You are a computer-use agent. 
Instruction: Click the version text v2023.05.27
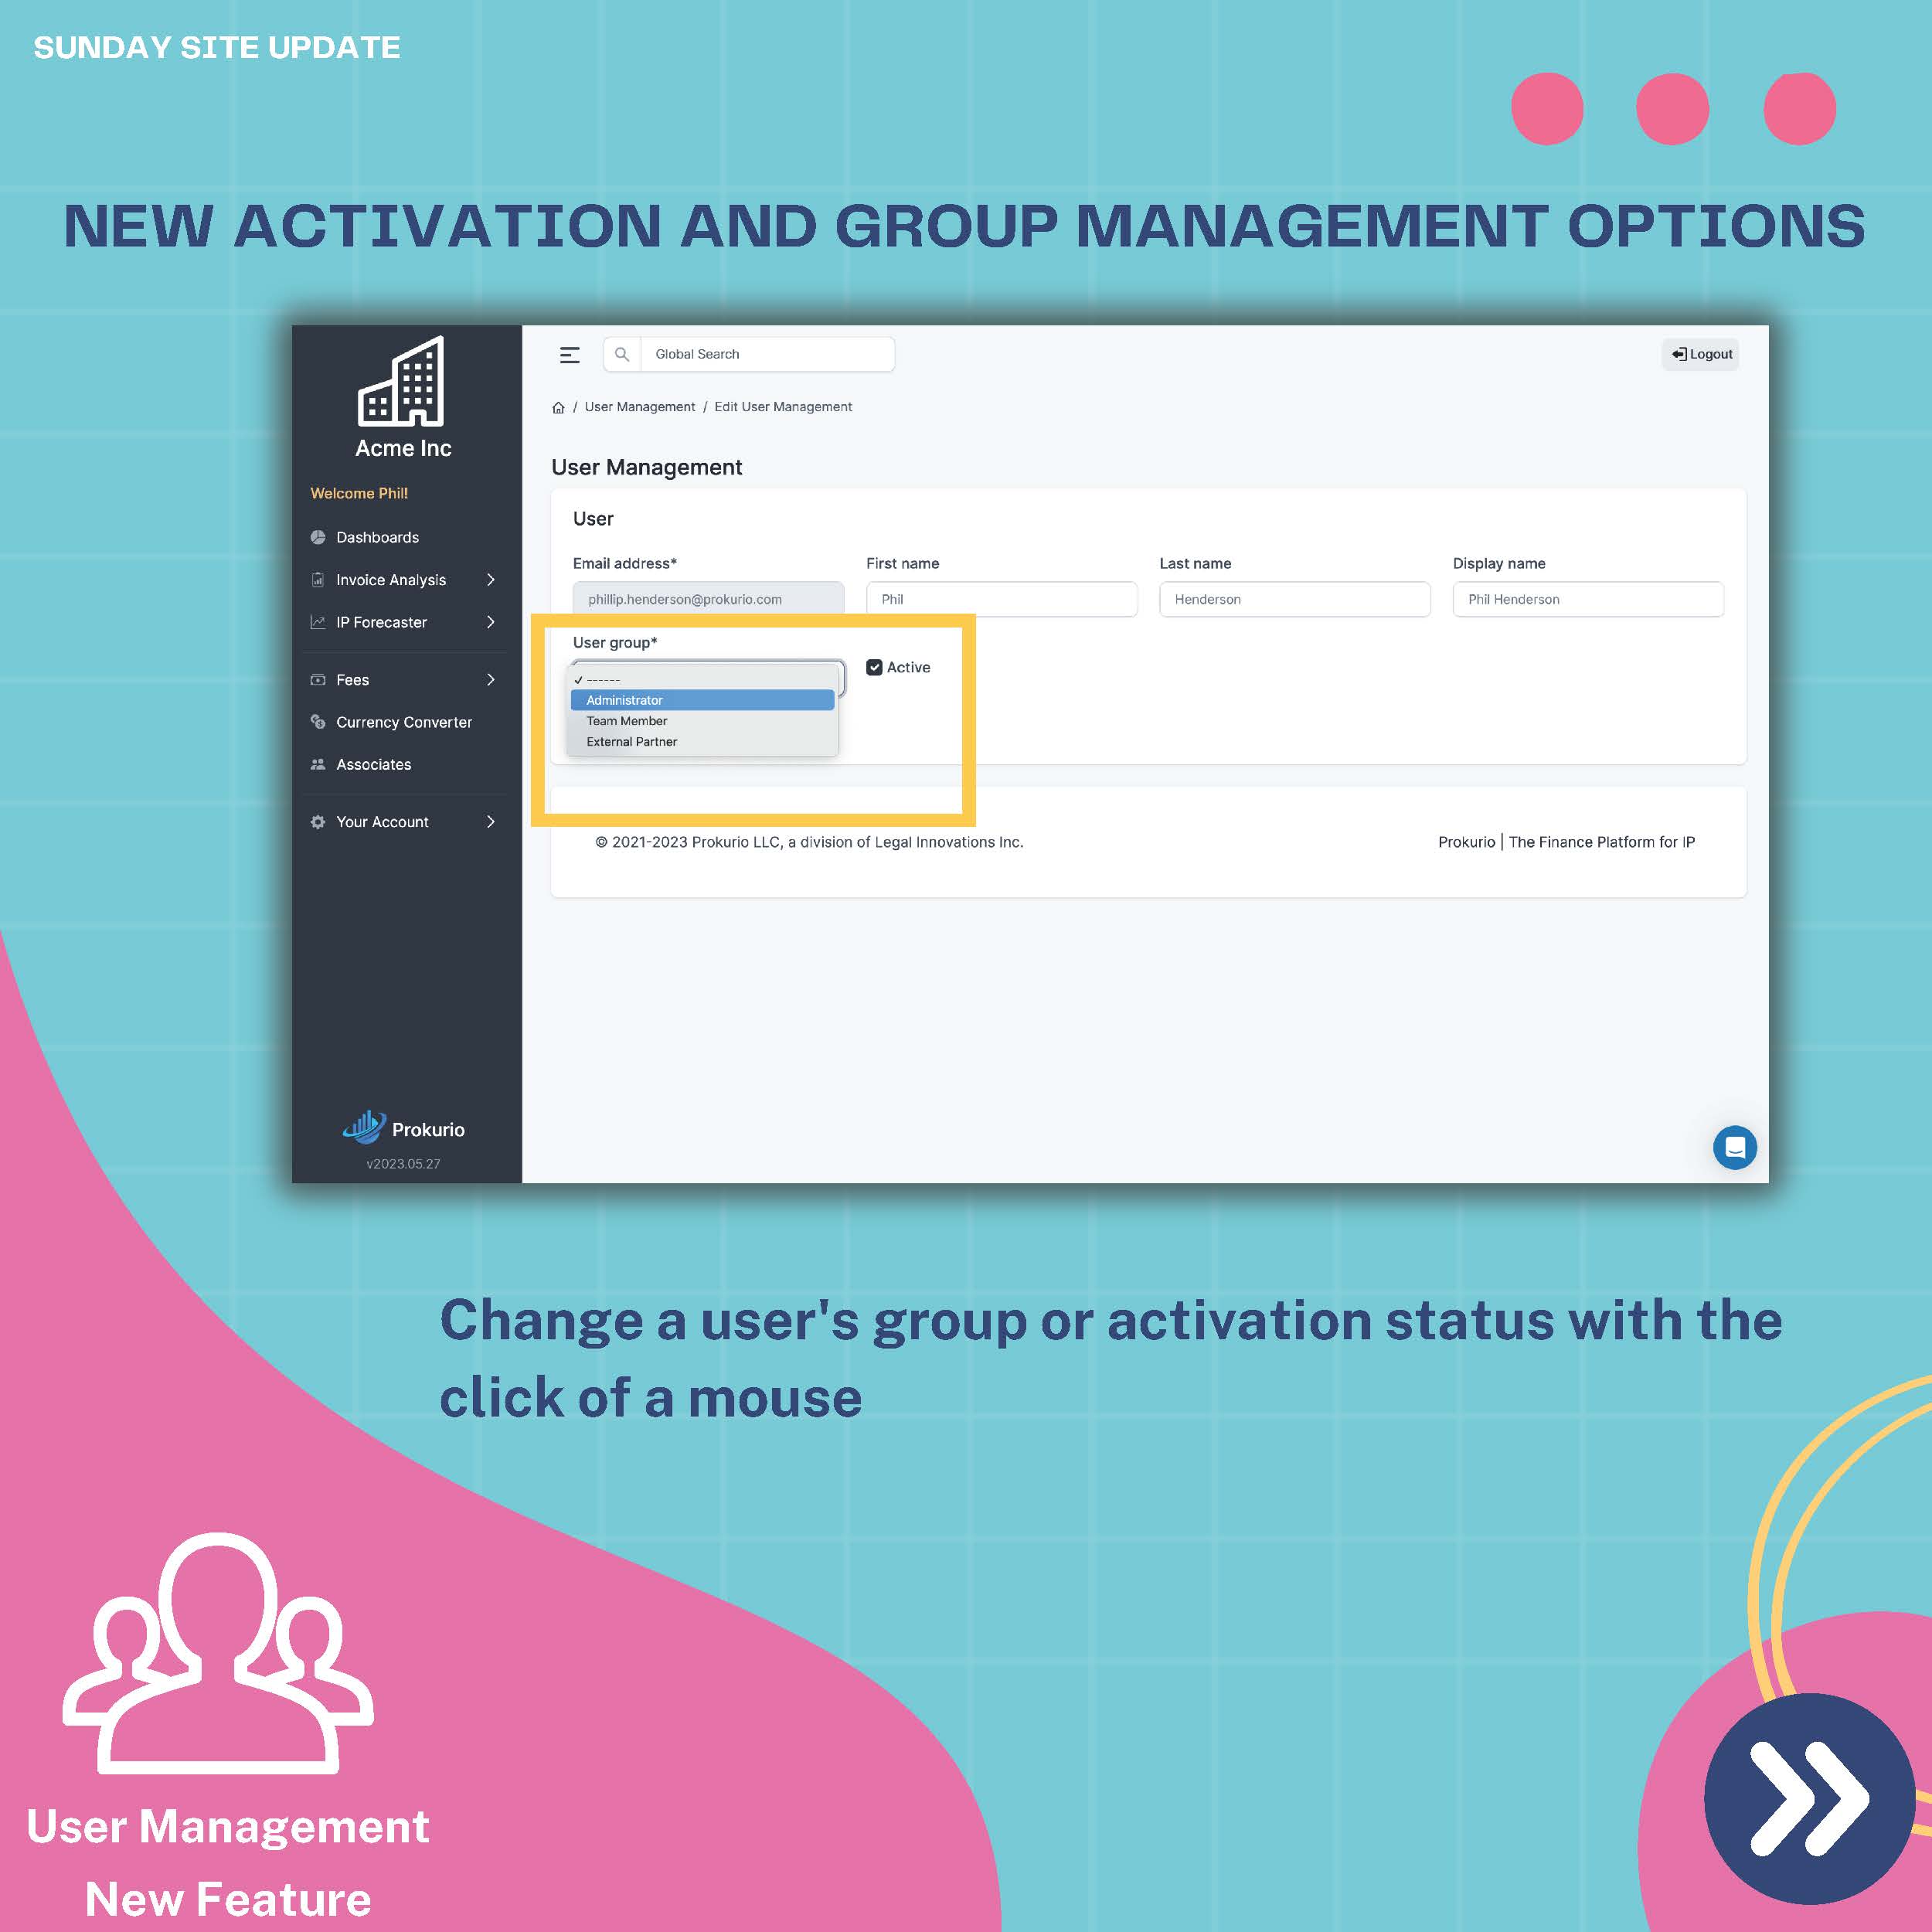[x=403, y=1164]
